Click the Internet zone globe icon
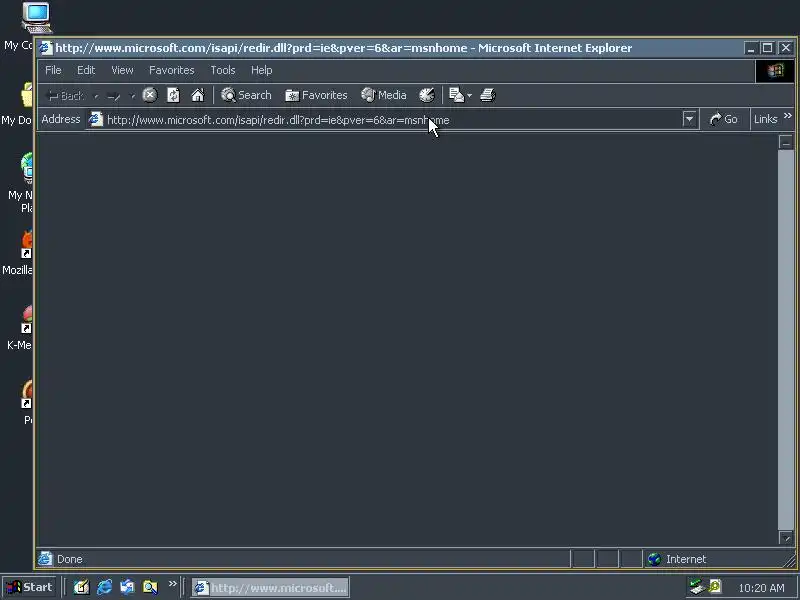 click(654, 559)
